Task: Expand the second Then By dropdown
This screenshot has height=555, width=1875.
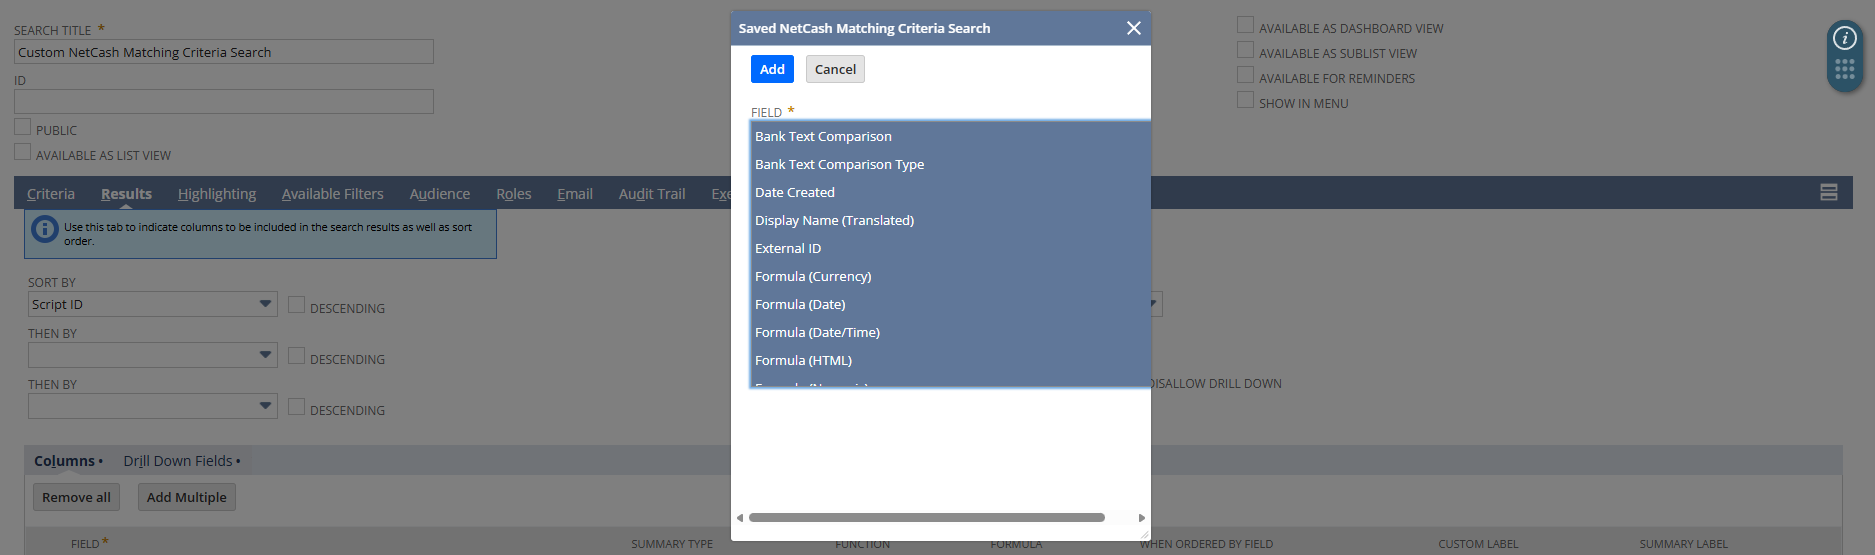Action: pyautogui.click(x=265, y=406)
